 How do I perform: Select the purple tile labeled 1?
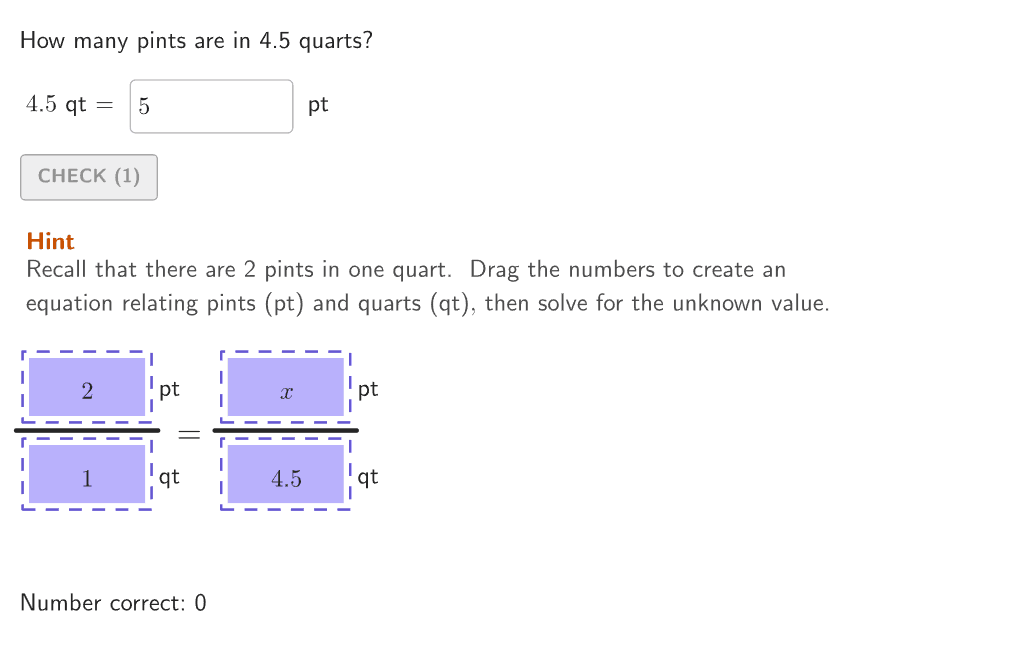(87, 474)
